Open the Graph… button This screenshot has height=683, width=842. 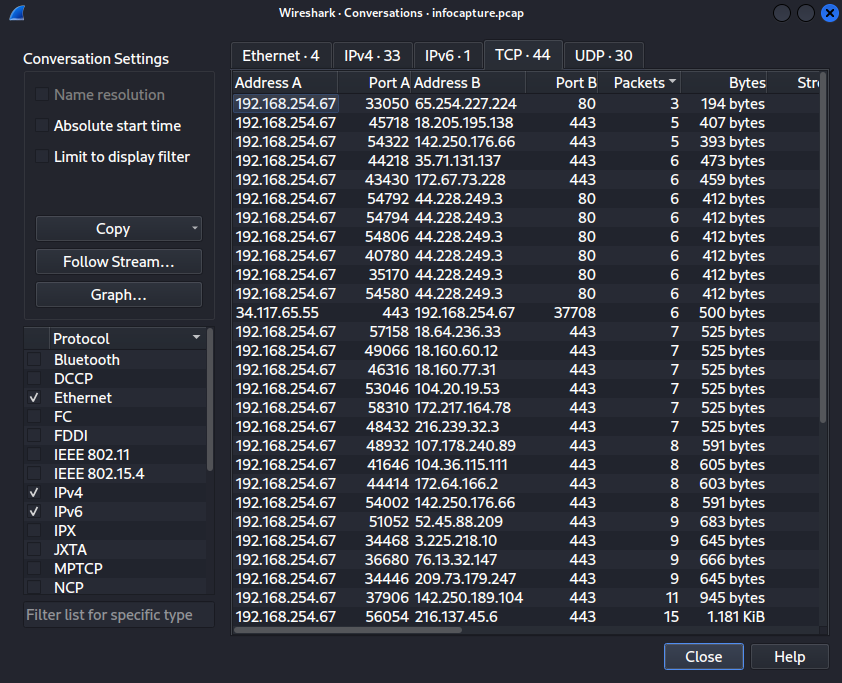(119, 295)
